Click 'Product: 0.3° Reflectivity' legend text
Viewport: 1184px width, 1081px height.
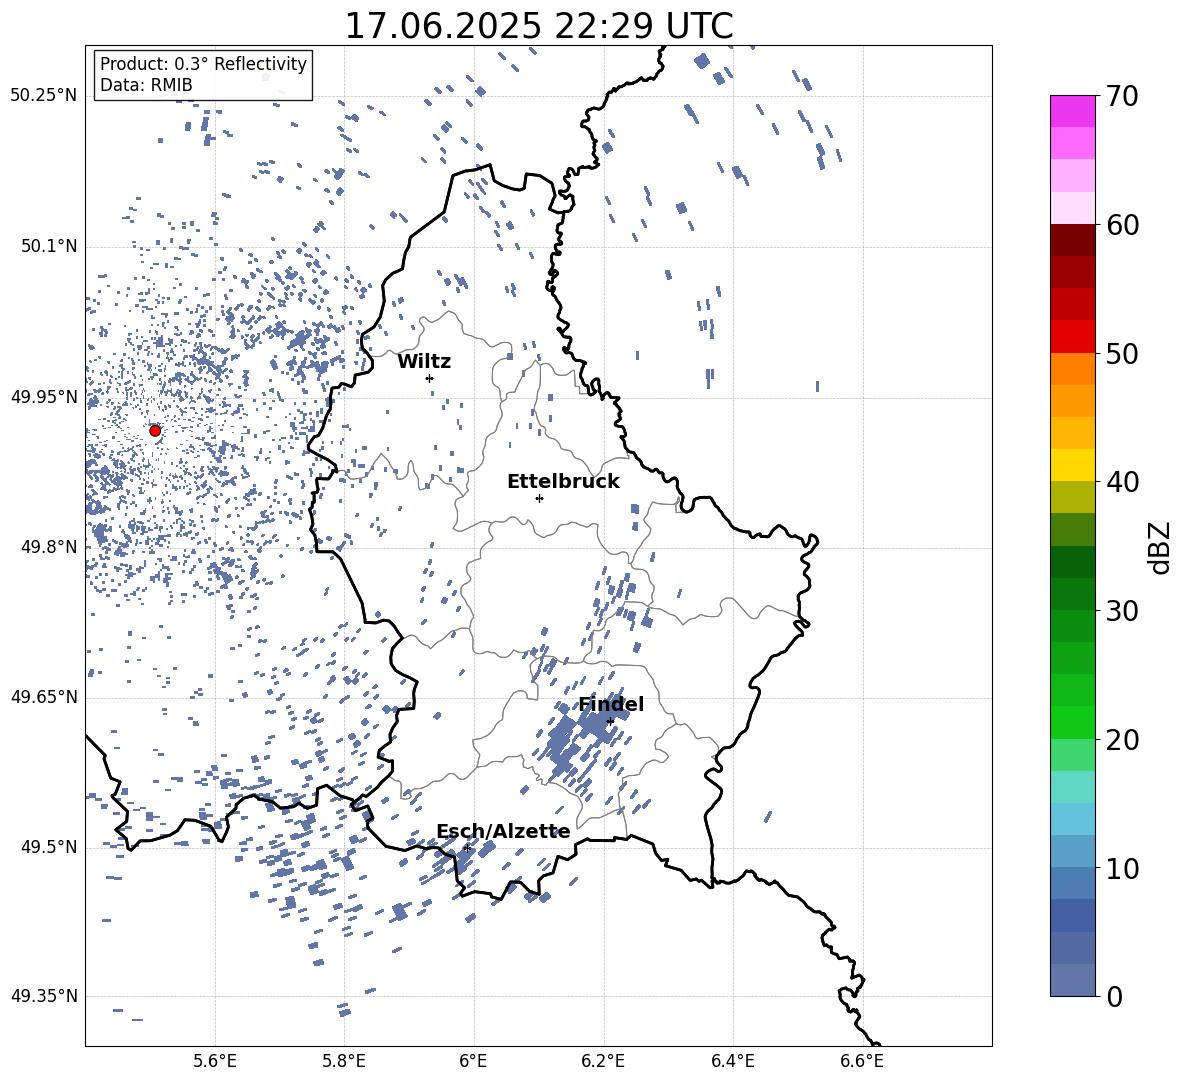[203, 64]
